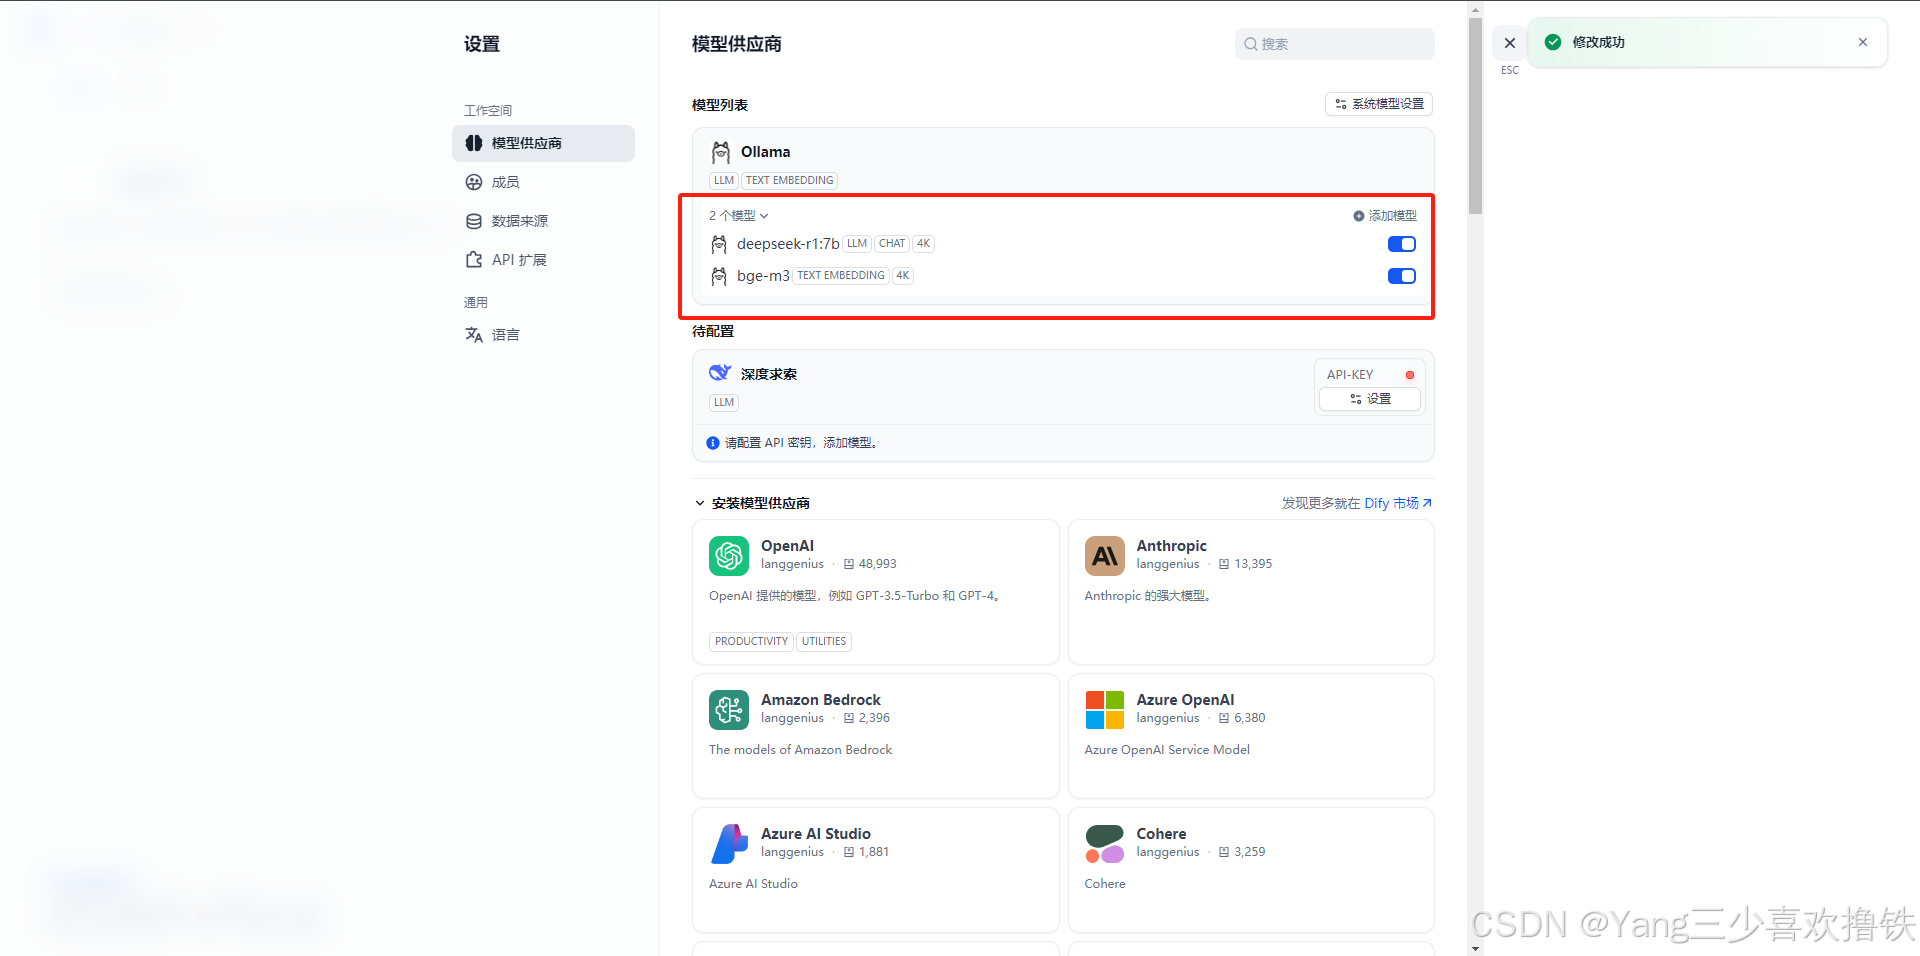Toggle the deepseek-r1:7b model switch
Screen dimensions: 1920x956
(x=1402, y=244)
